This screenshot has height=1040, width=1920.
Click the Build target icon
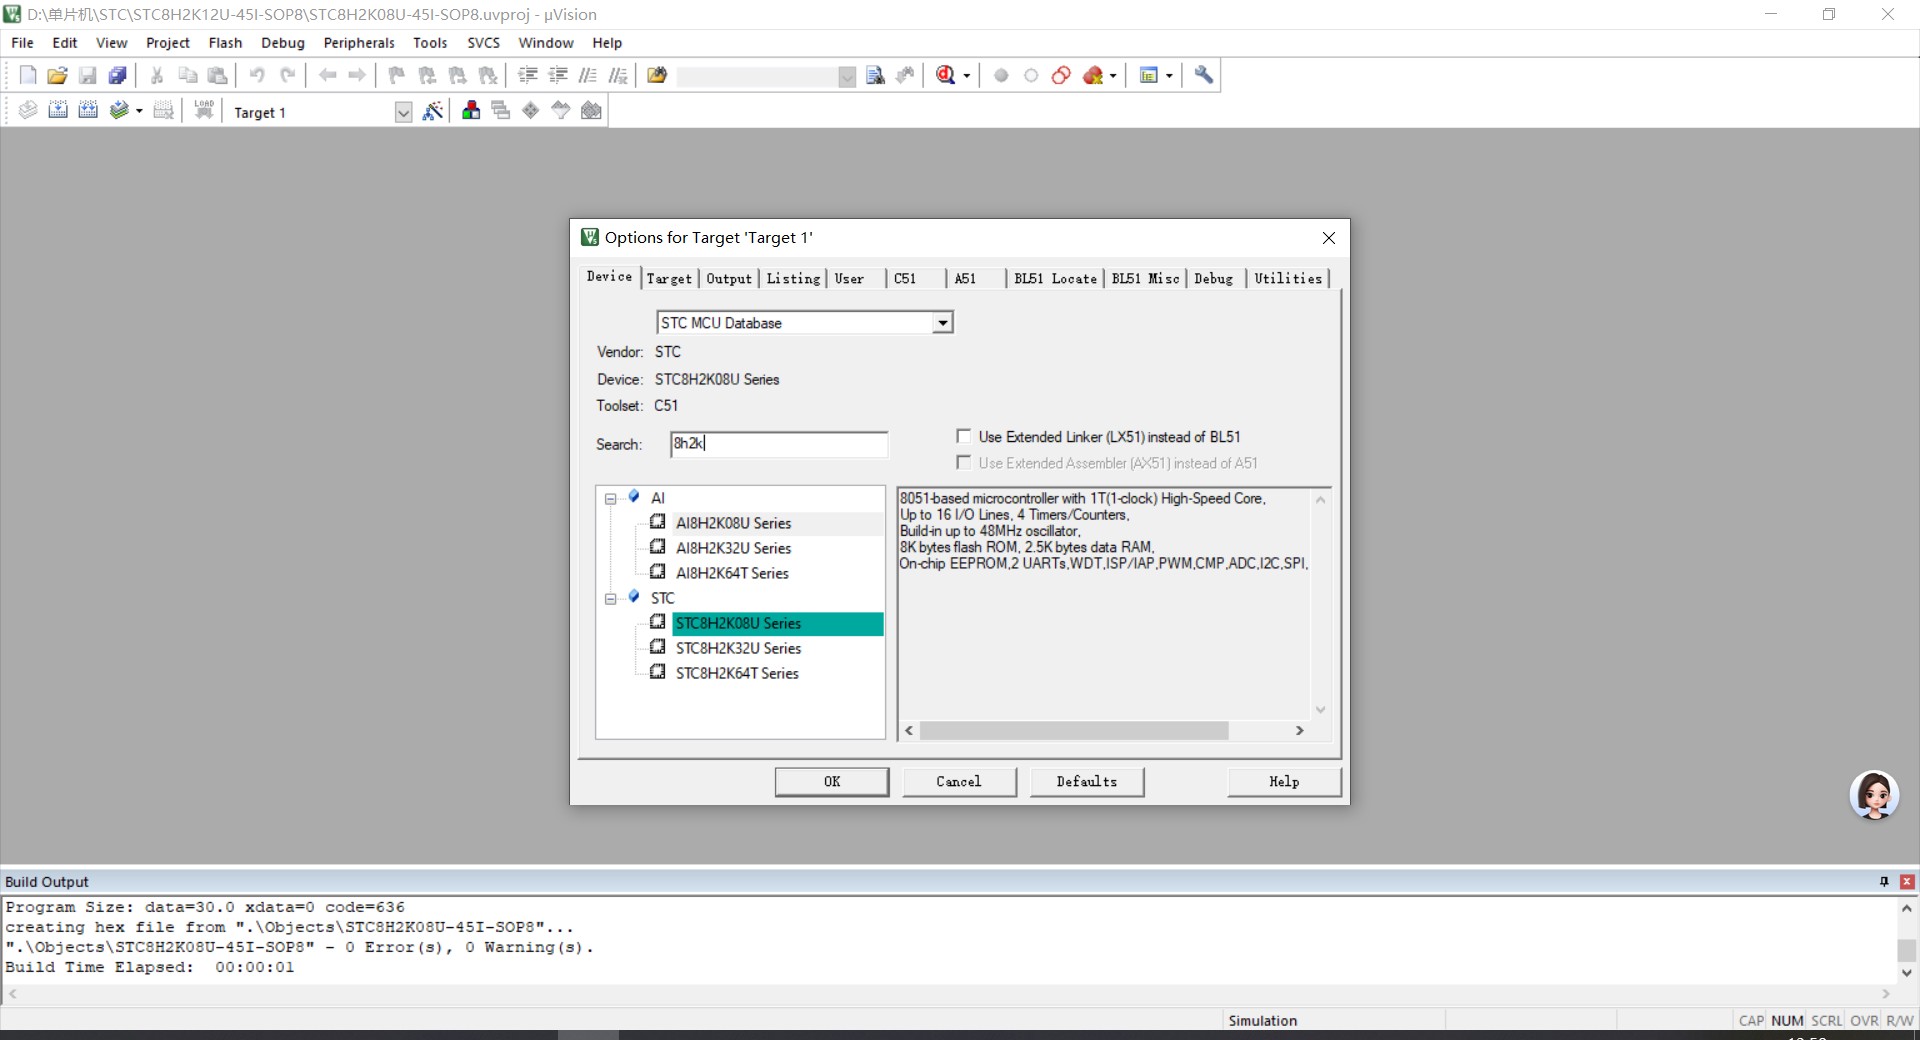coord(58,111)
